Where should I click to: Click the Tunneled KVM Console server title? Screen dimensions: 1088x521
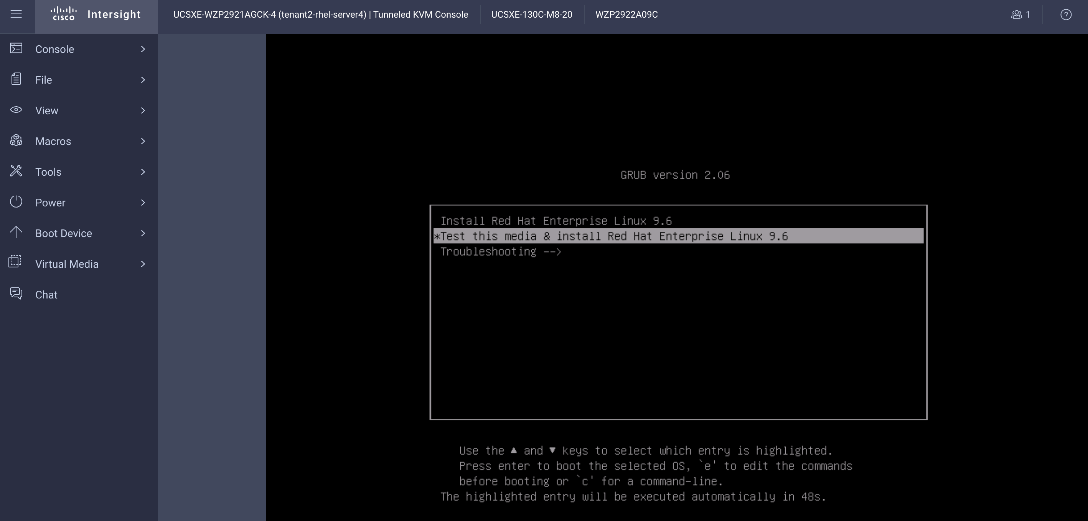point(321,15)
